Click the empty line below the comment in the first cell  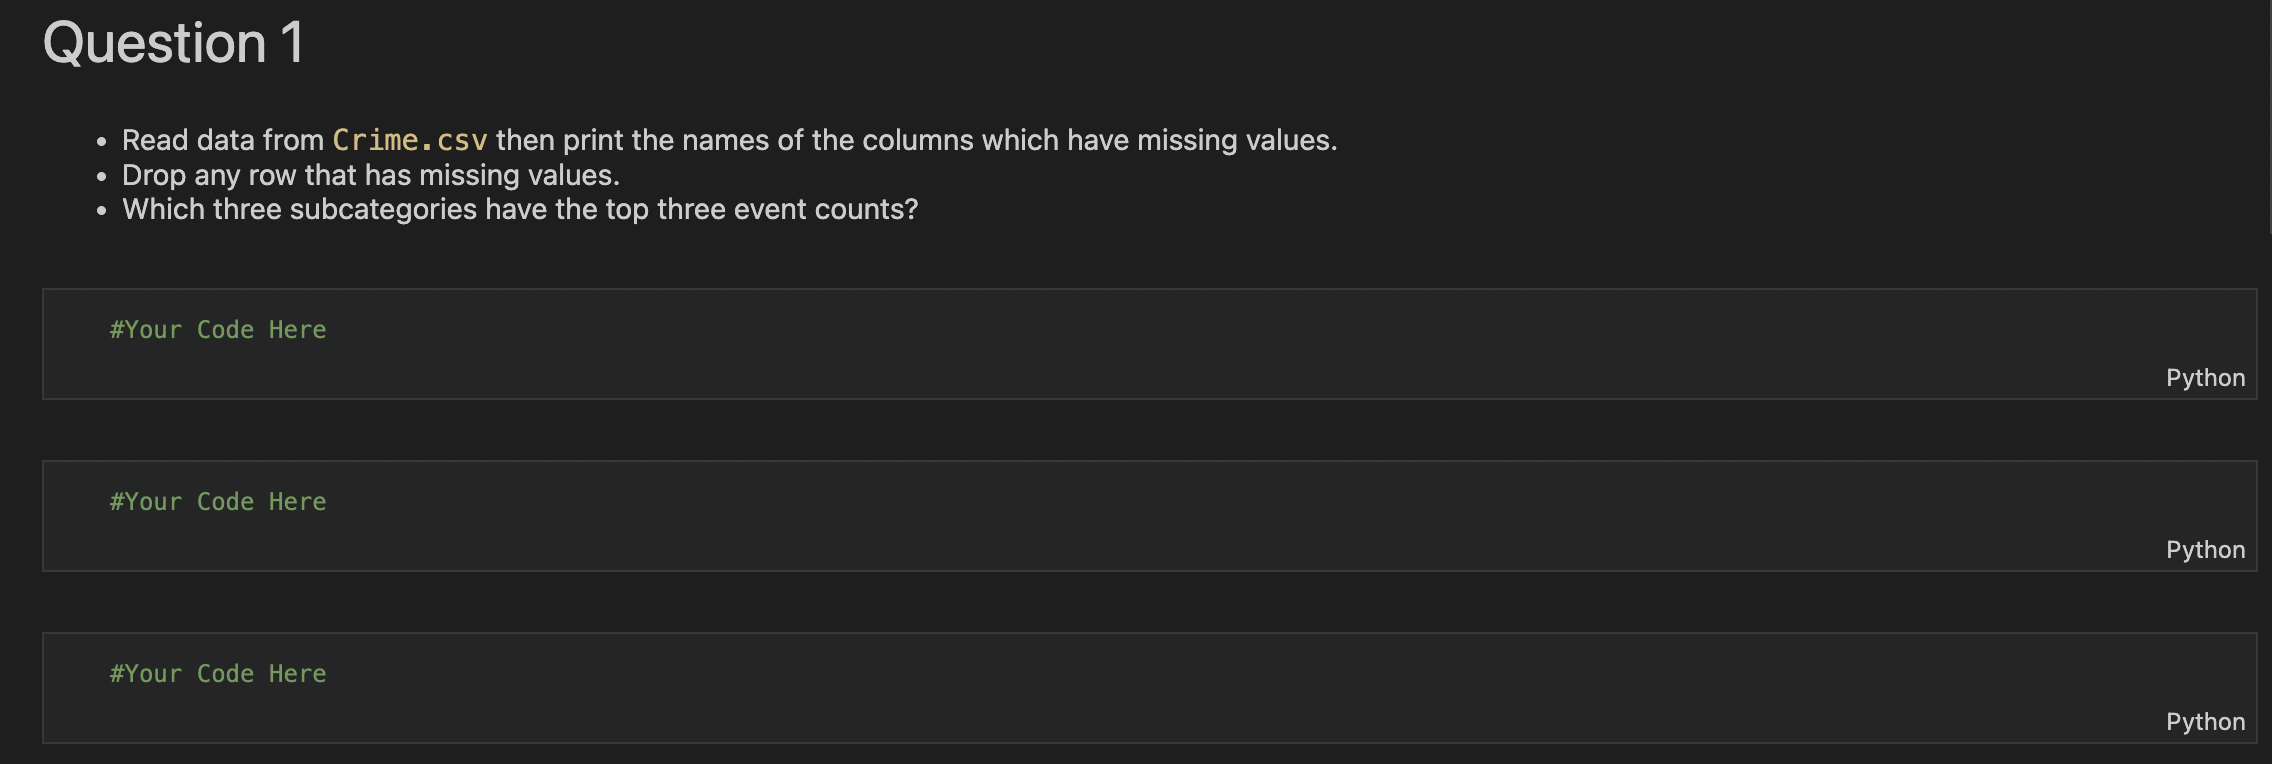coord(1100,368)
